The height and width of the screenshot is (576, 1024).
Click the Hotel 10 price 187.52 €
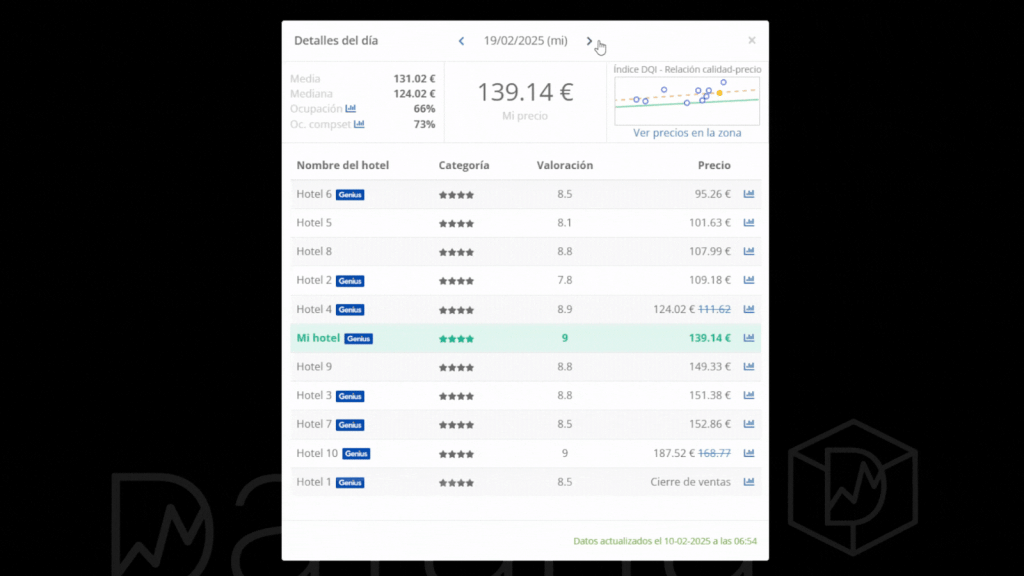pos(674,453)
